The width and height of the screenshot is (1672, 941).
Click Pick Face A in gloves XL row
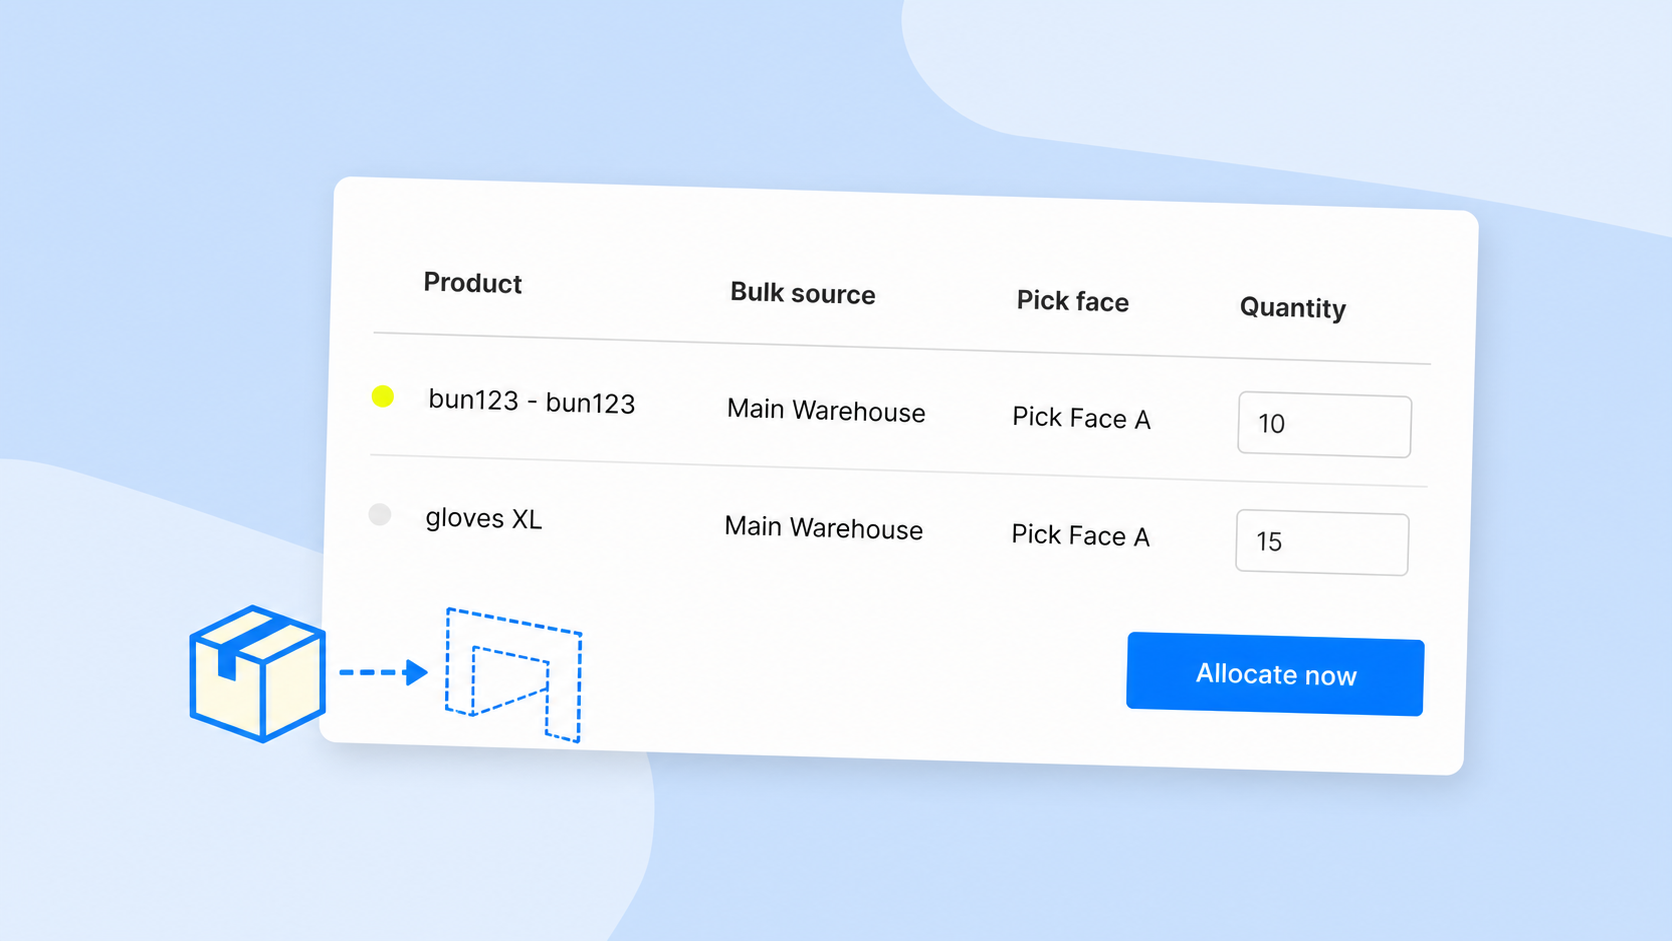click(x=1080, y=535)
